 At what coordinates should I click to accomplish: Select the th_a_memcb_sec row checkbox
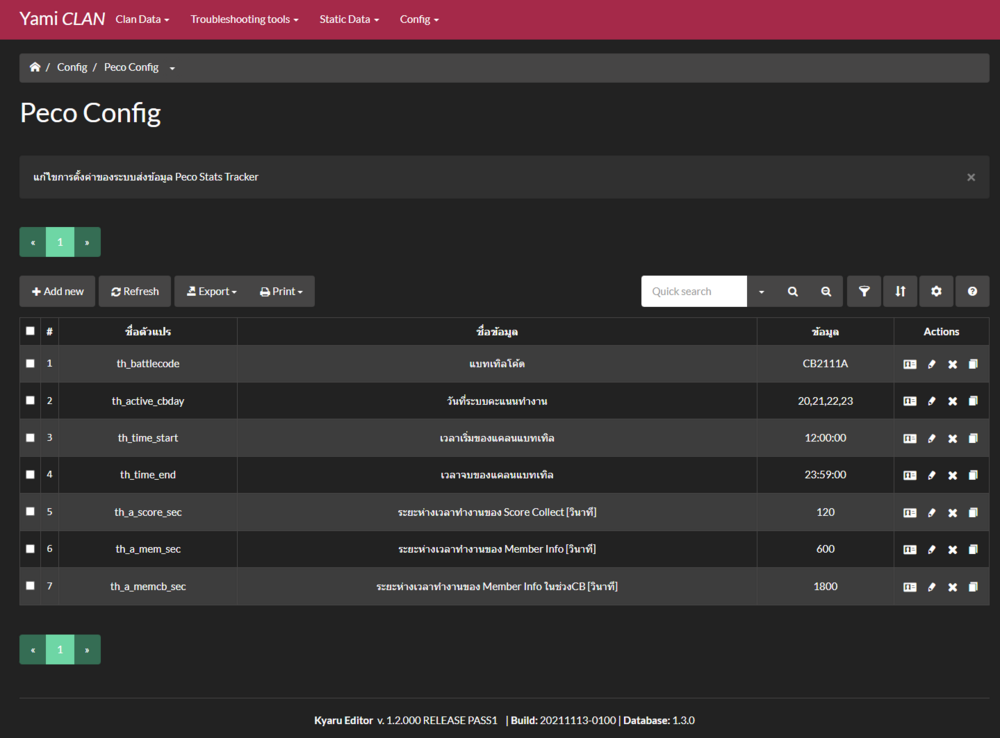pos(30,586)
